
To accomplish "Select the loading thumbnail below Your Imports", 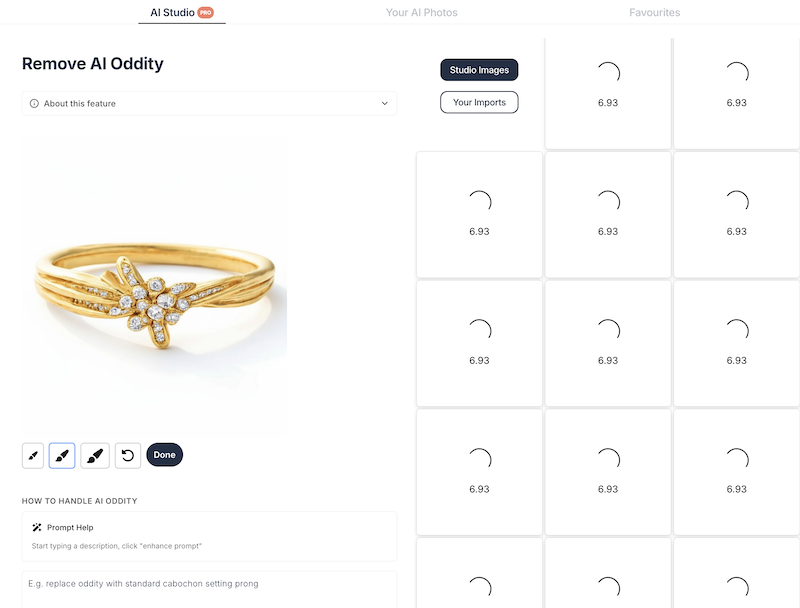I will click(x=479, y=214).
